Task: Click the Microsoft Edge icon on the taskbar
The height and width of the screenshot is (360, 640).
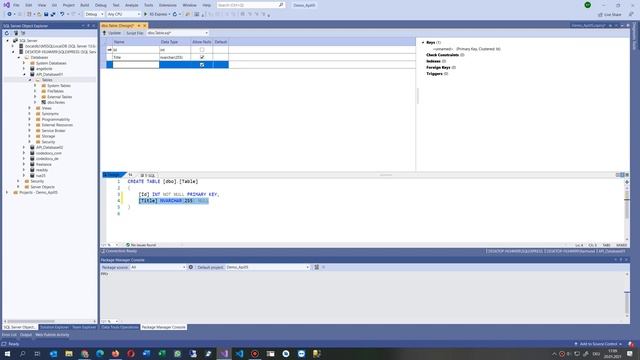Action: pyautogui.click(x=100, y=353)
